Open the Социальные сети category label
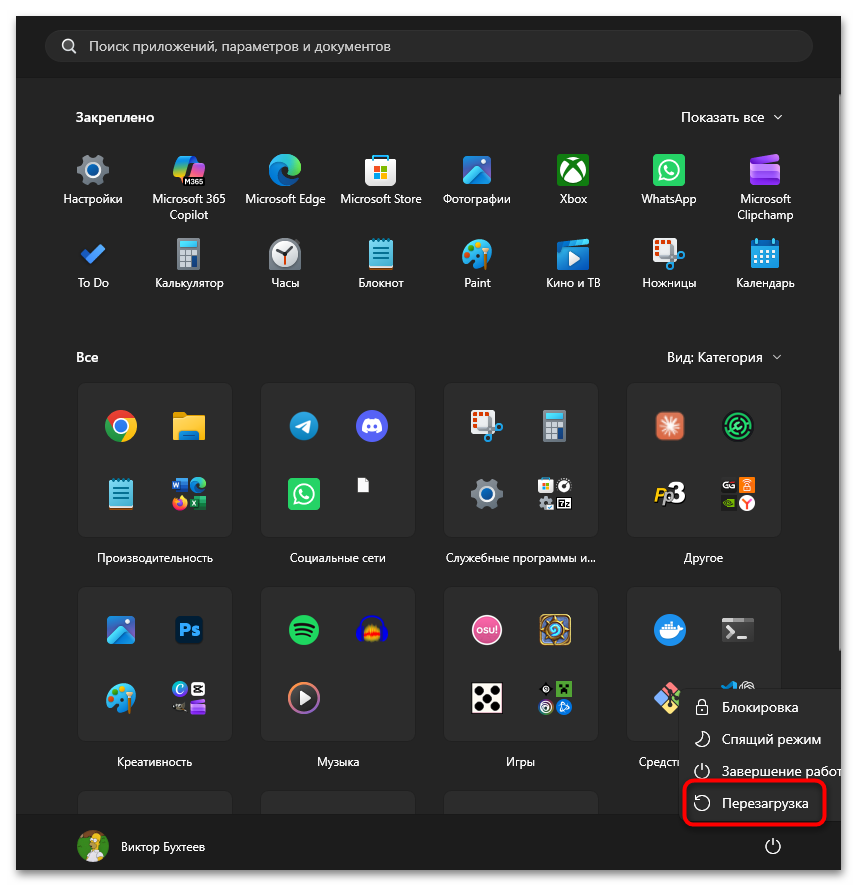 [x=338, y=558]
